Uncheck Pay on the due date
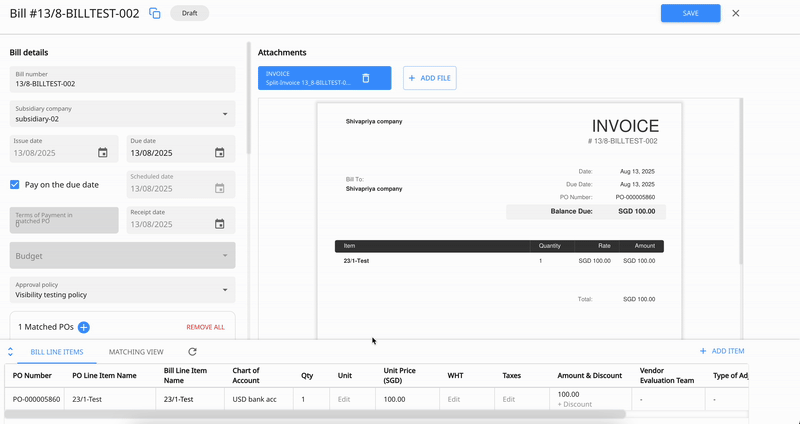 click(15, 185)
